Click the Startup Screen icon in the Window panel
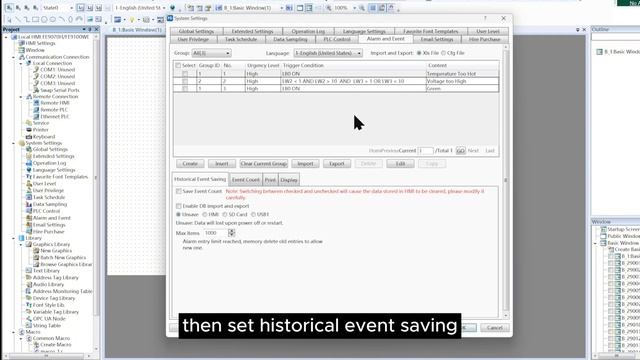The image size is (640, 360). pyautogui.click(x=603, y=229)
